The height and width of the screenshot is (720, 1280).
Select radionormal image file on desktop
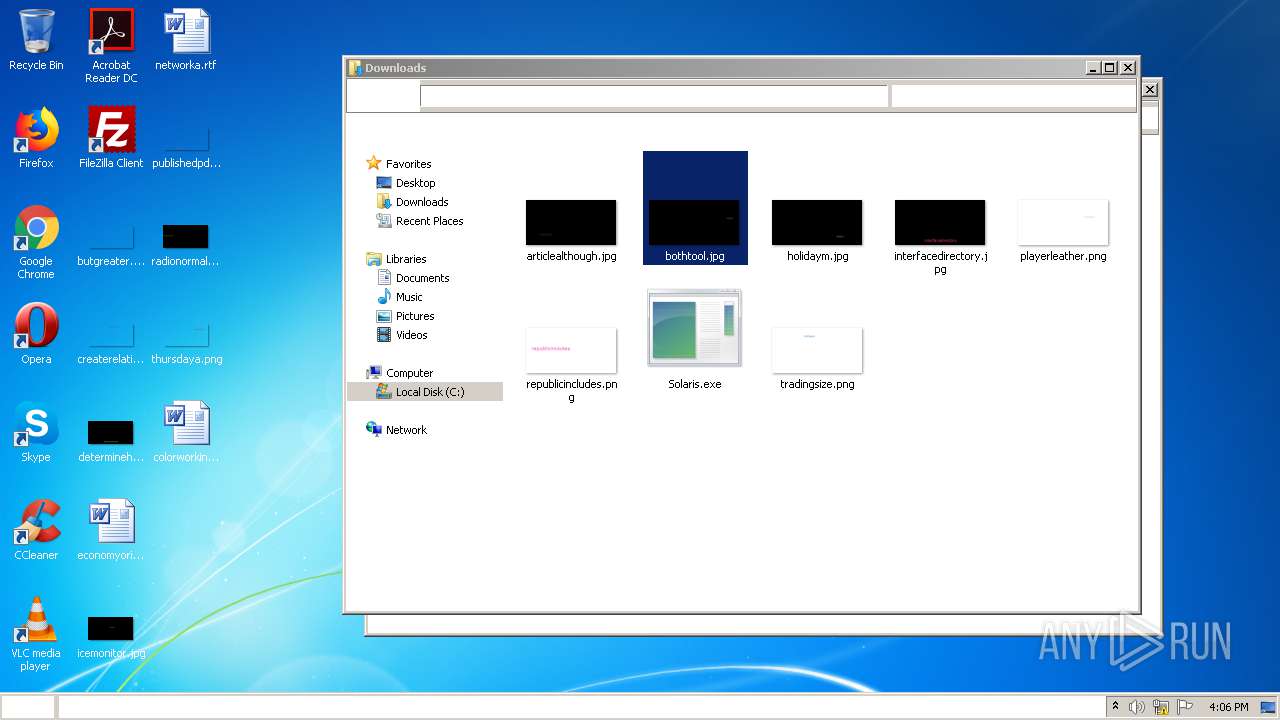[x=186, y=246]
